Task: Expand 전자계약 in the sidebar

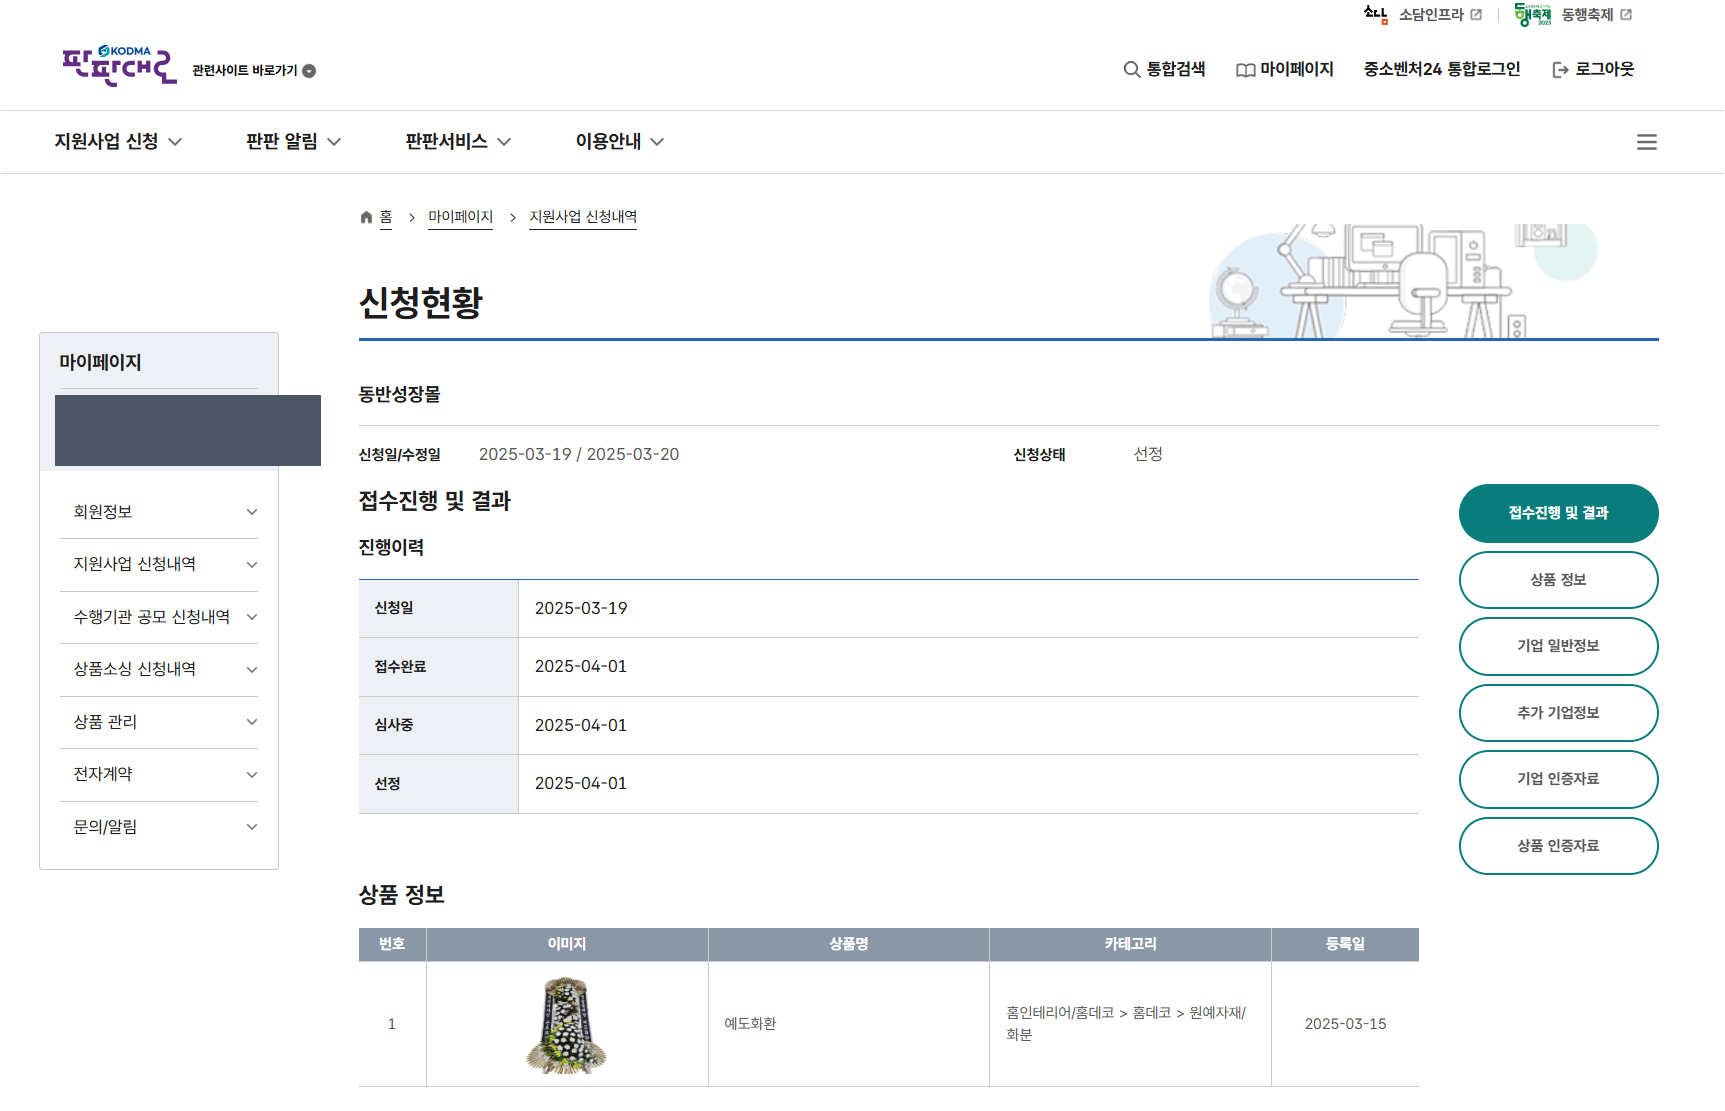Action: pyautogui.click(x=159, y=775)
